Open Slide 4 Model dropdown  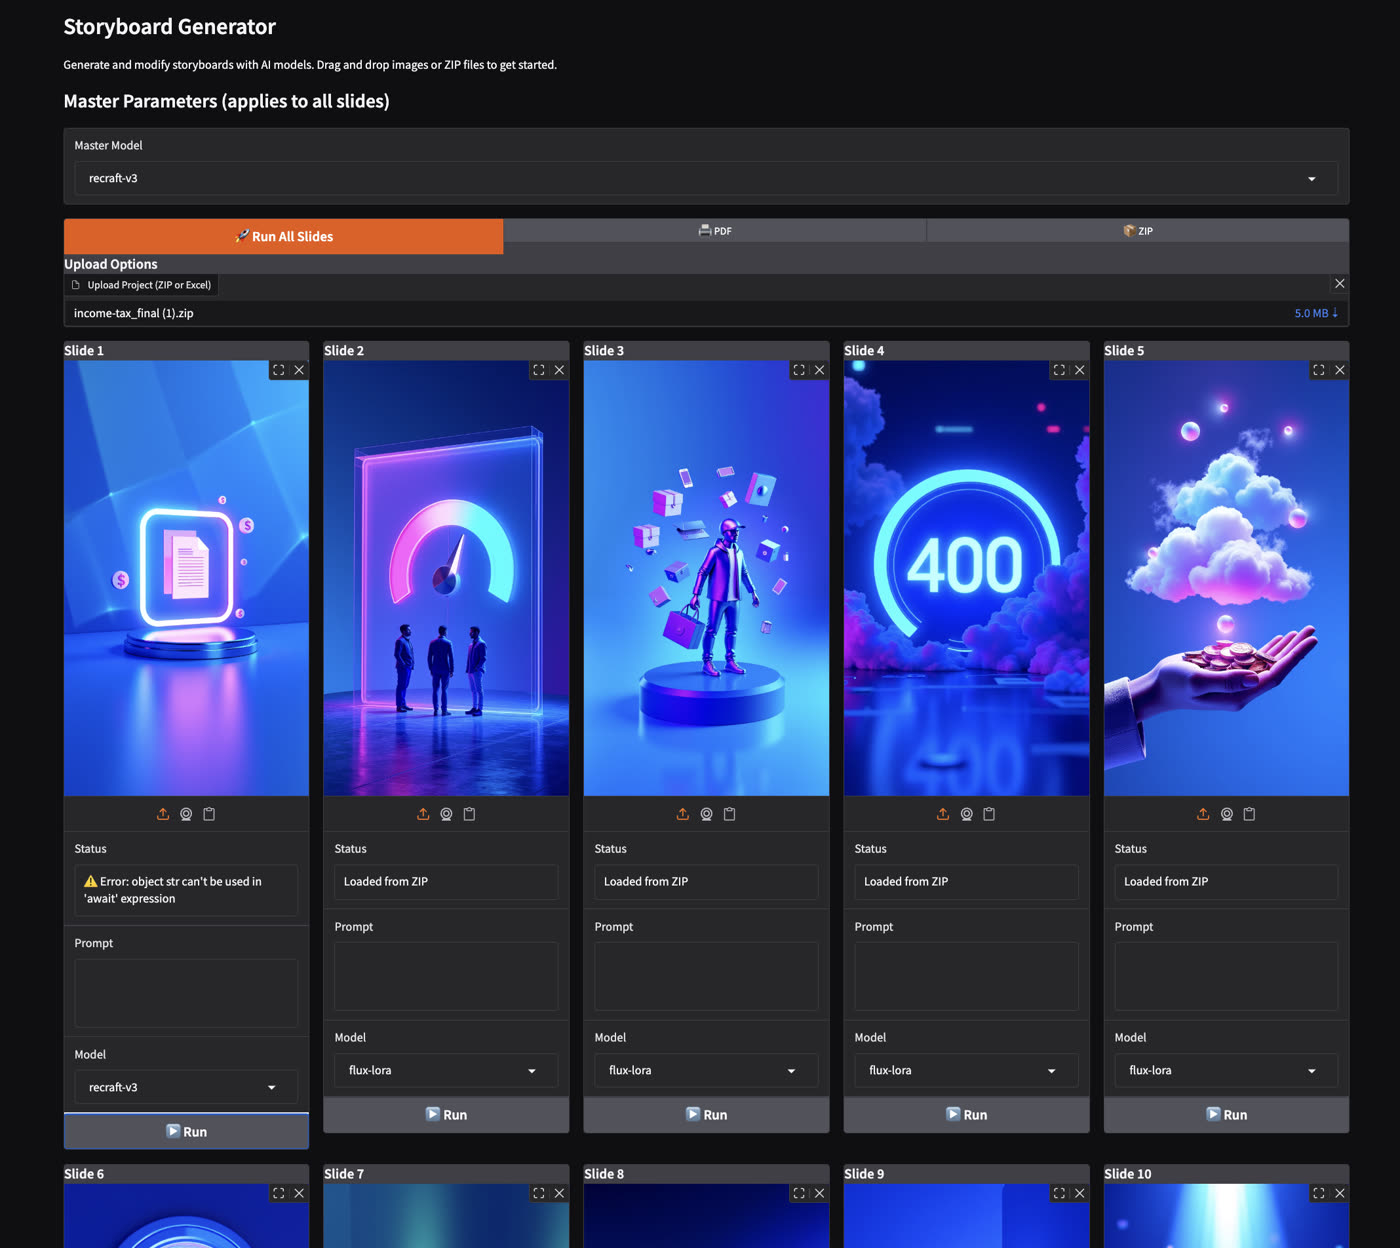(x=966, y=1070)
